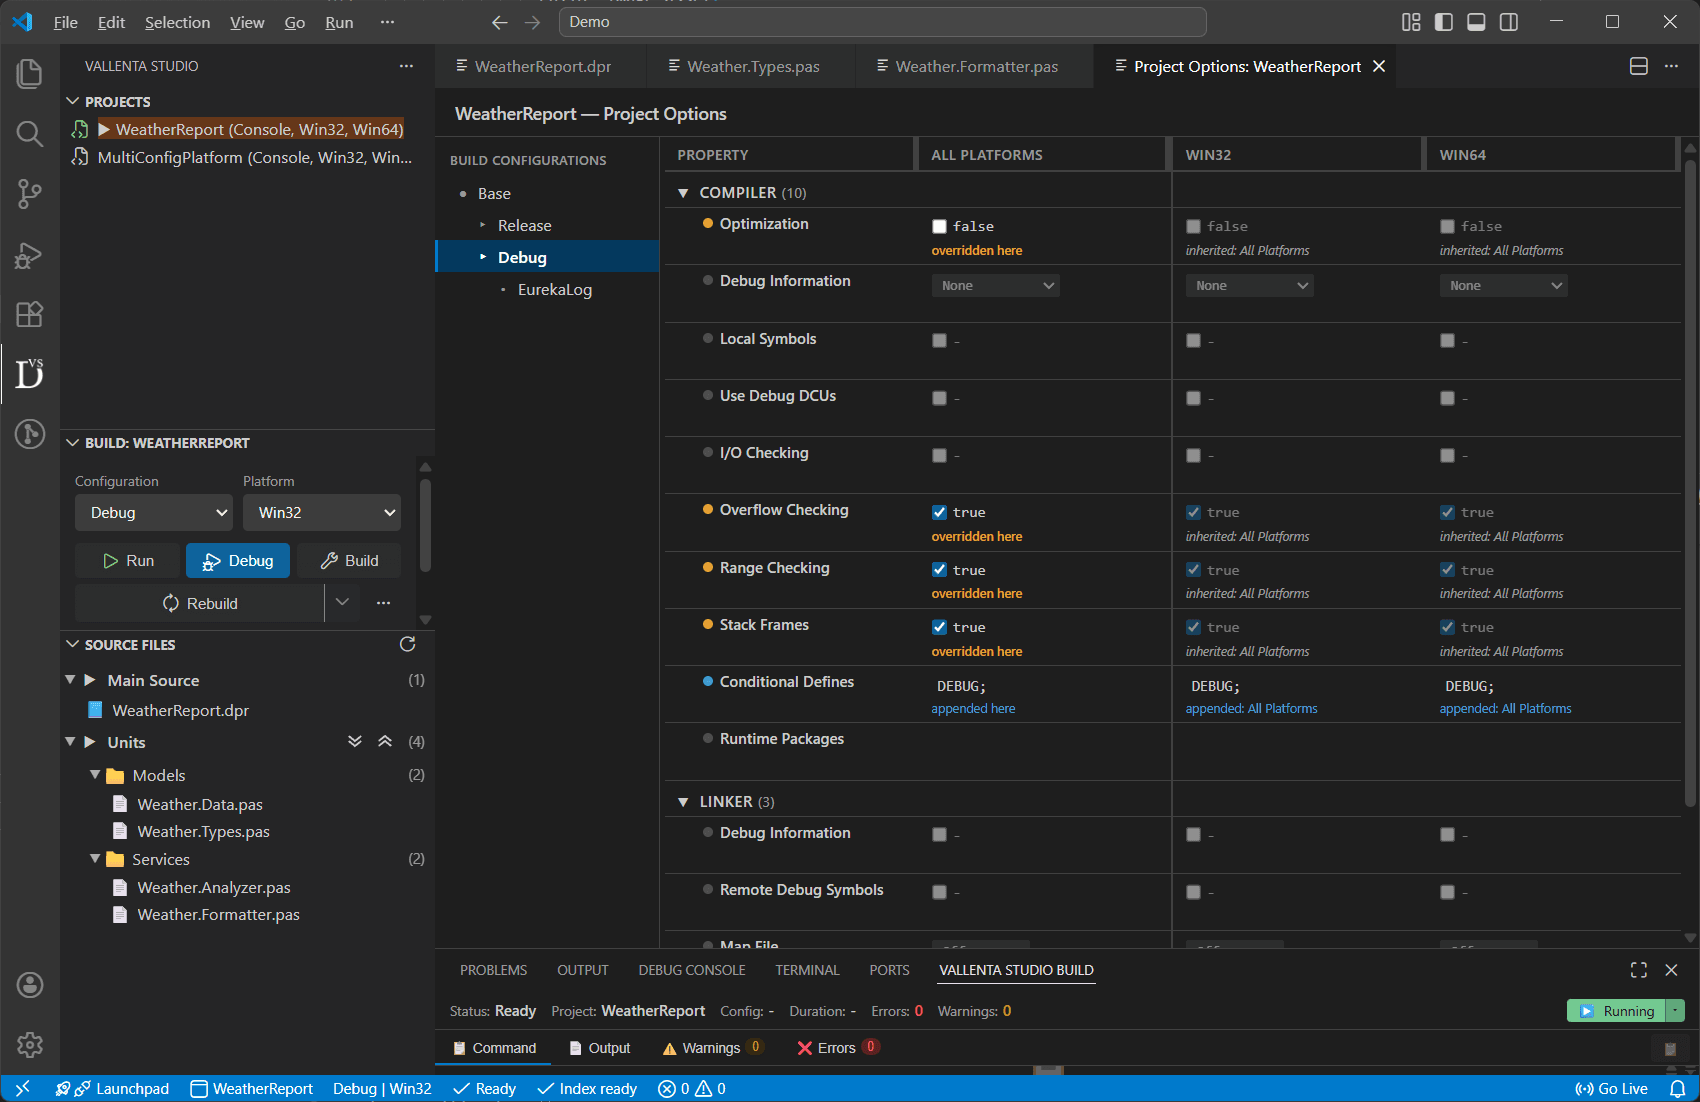1700x1102 pixels.
Task: Open the Extensions view icon
Action: tap(30, 314)
